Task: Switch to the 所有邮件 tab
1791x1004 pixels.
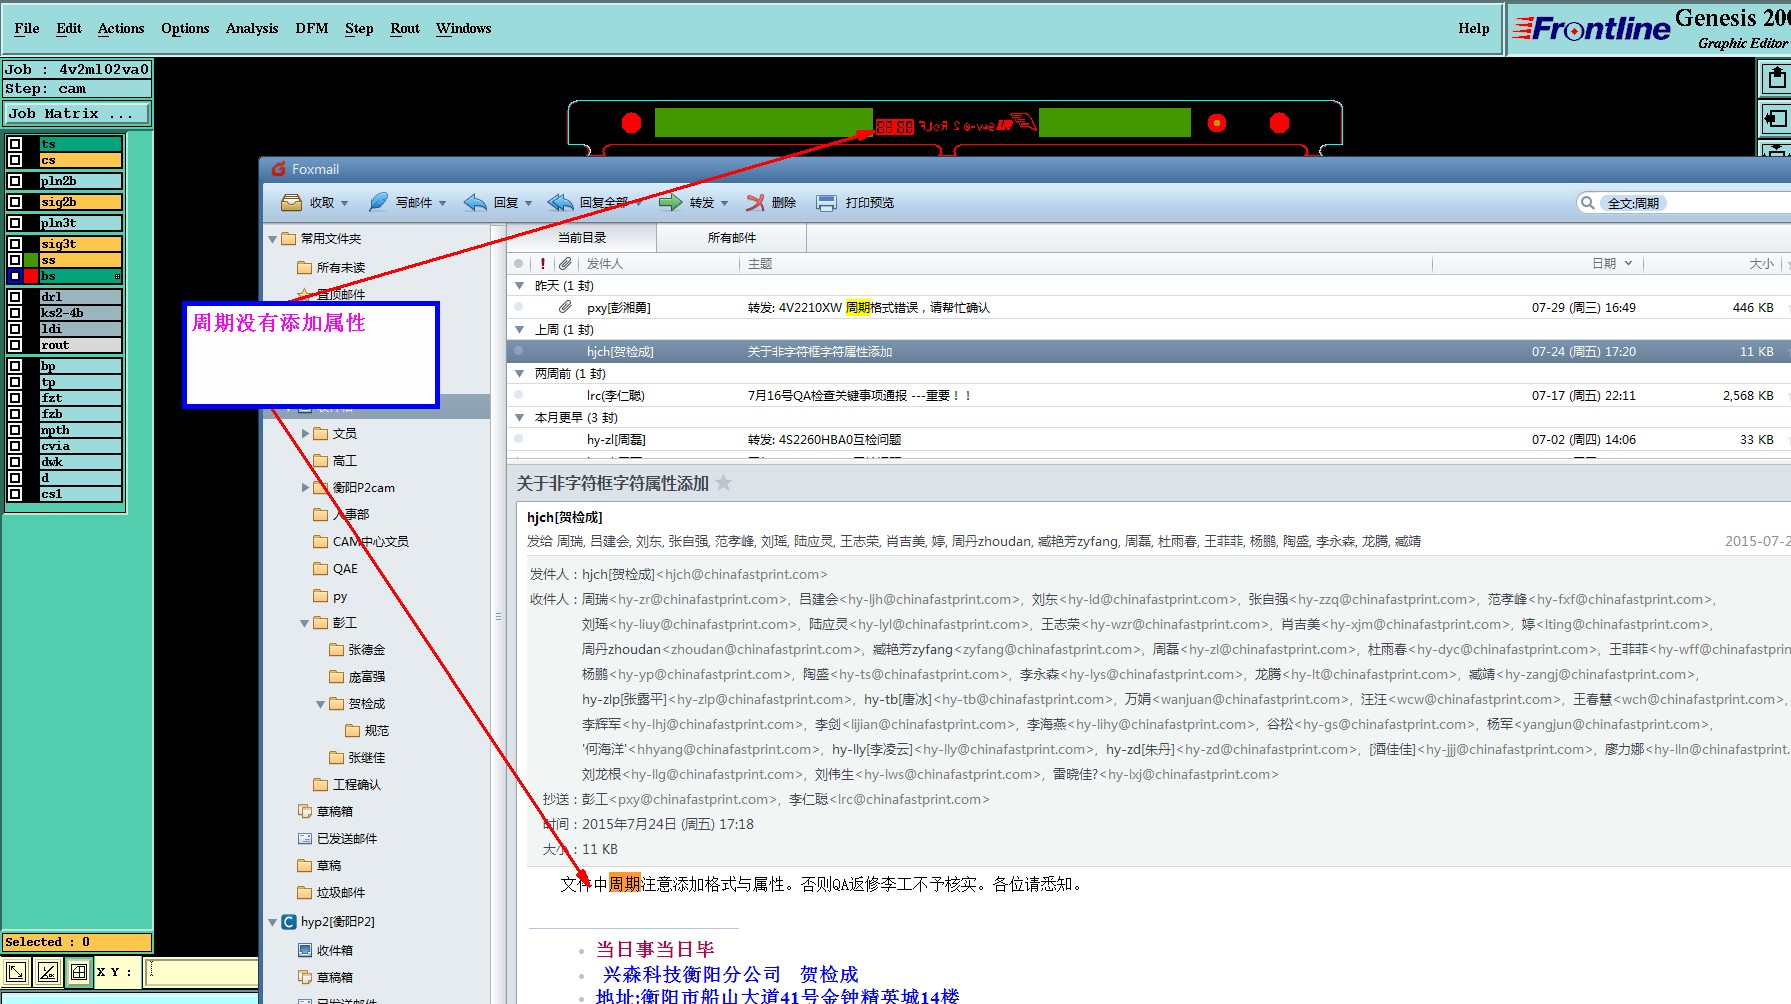Action: pos(732,238)
